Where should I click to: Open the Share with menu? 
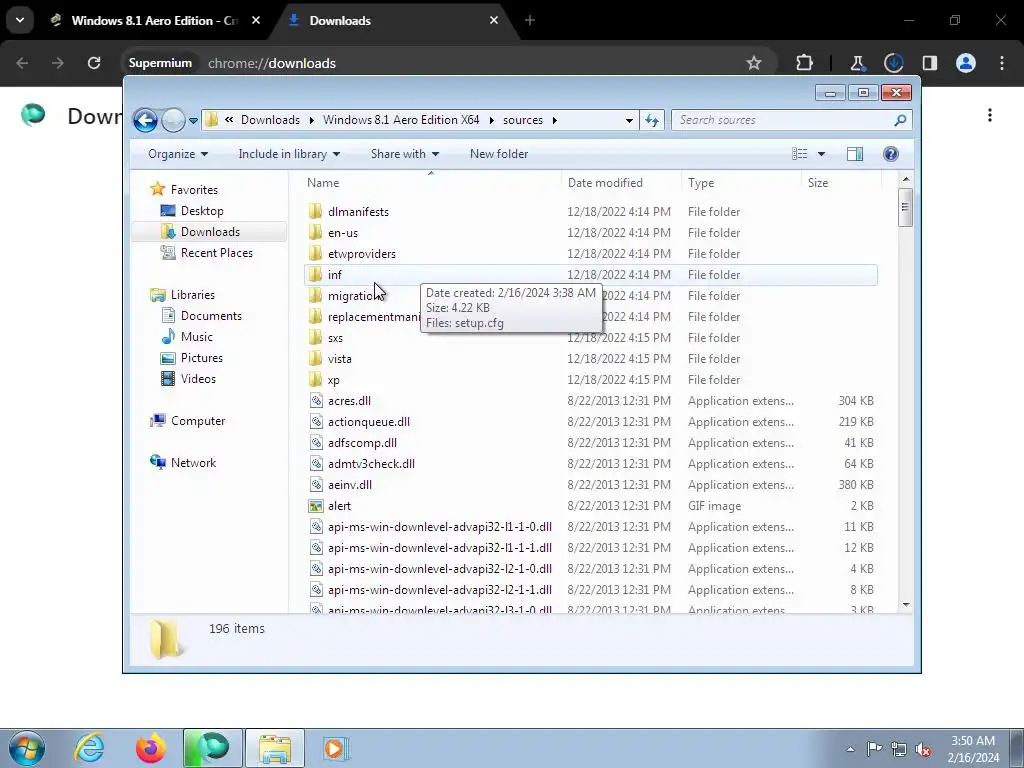tap(405, 154)
